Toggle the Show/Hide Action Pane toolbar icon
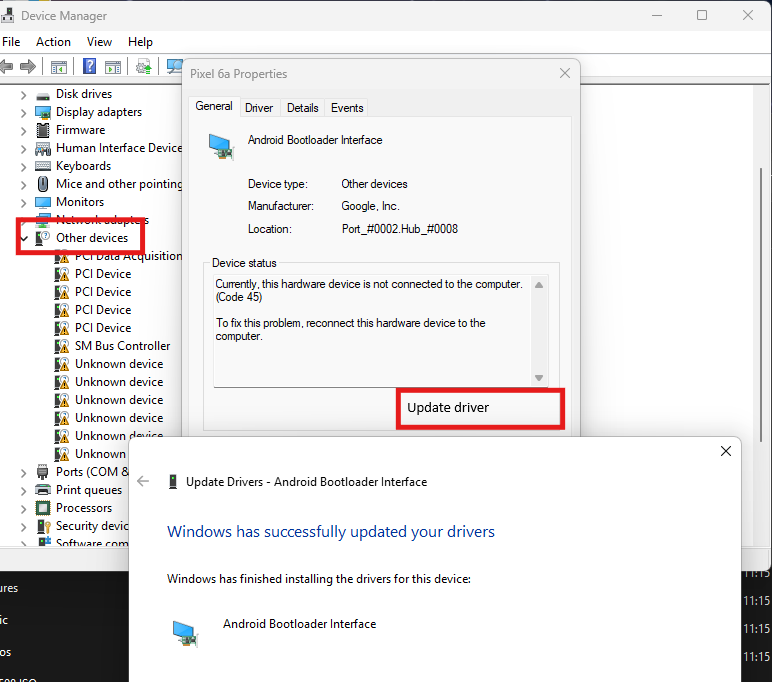Screen dimensions: 772x682 (x=113, y=66)
